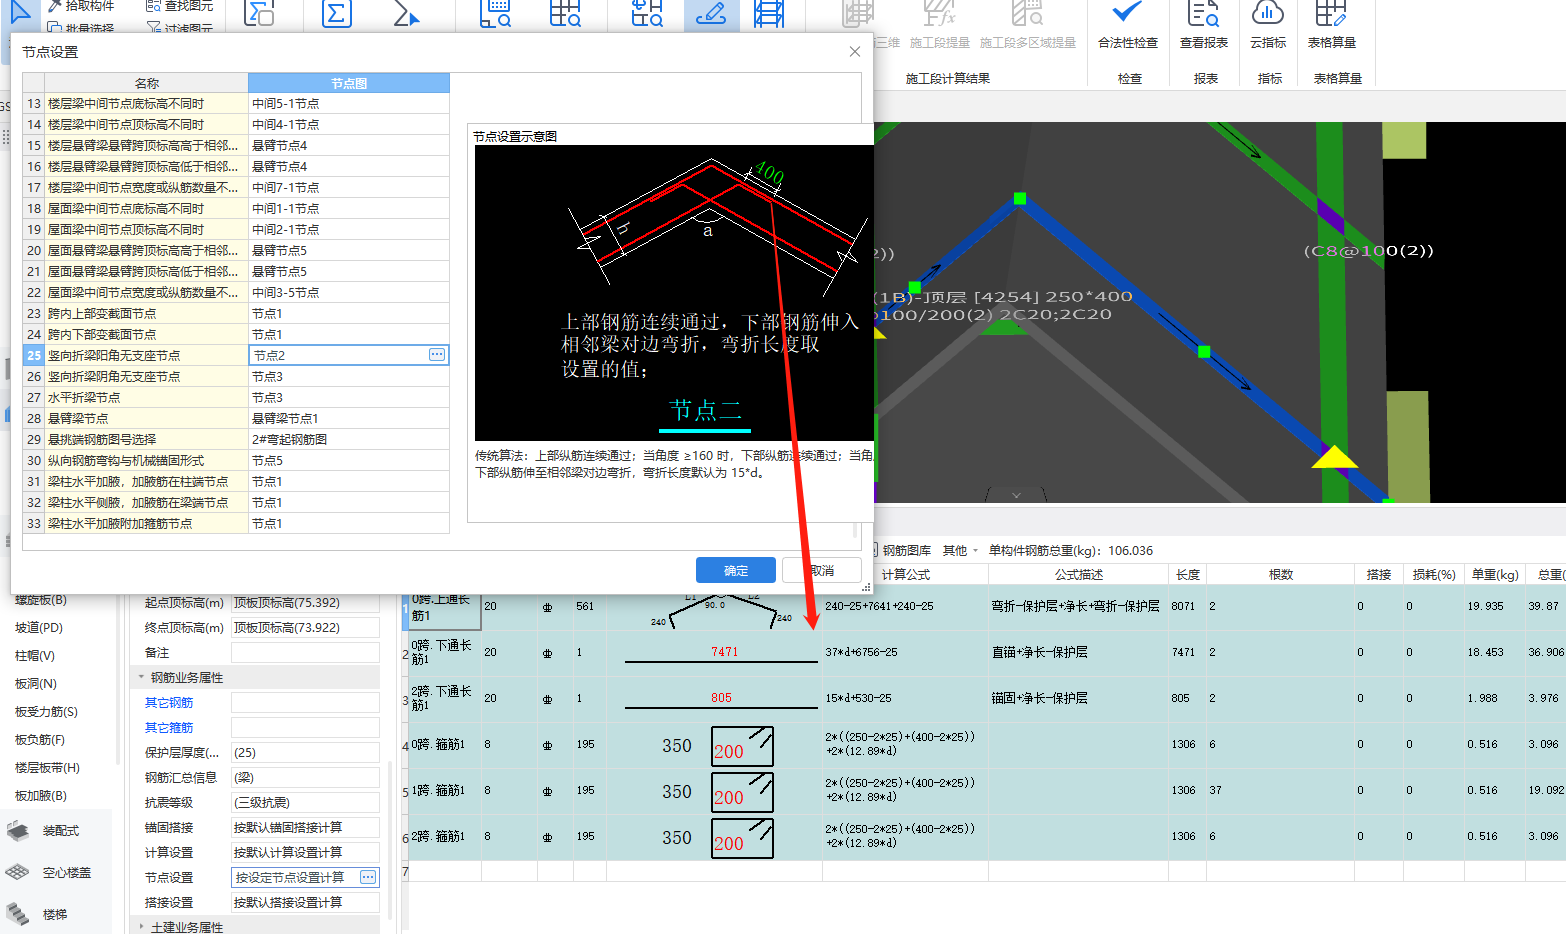Image resolution: width=1566 pixels, height=934 pixels.
Task: Click the 确定 button
Action: point(736,570)
